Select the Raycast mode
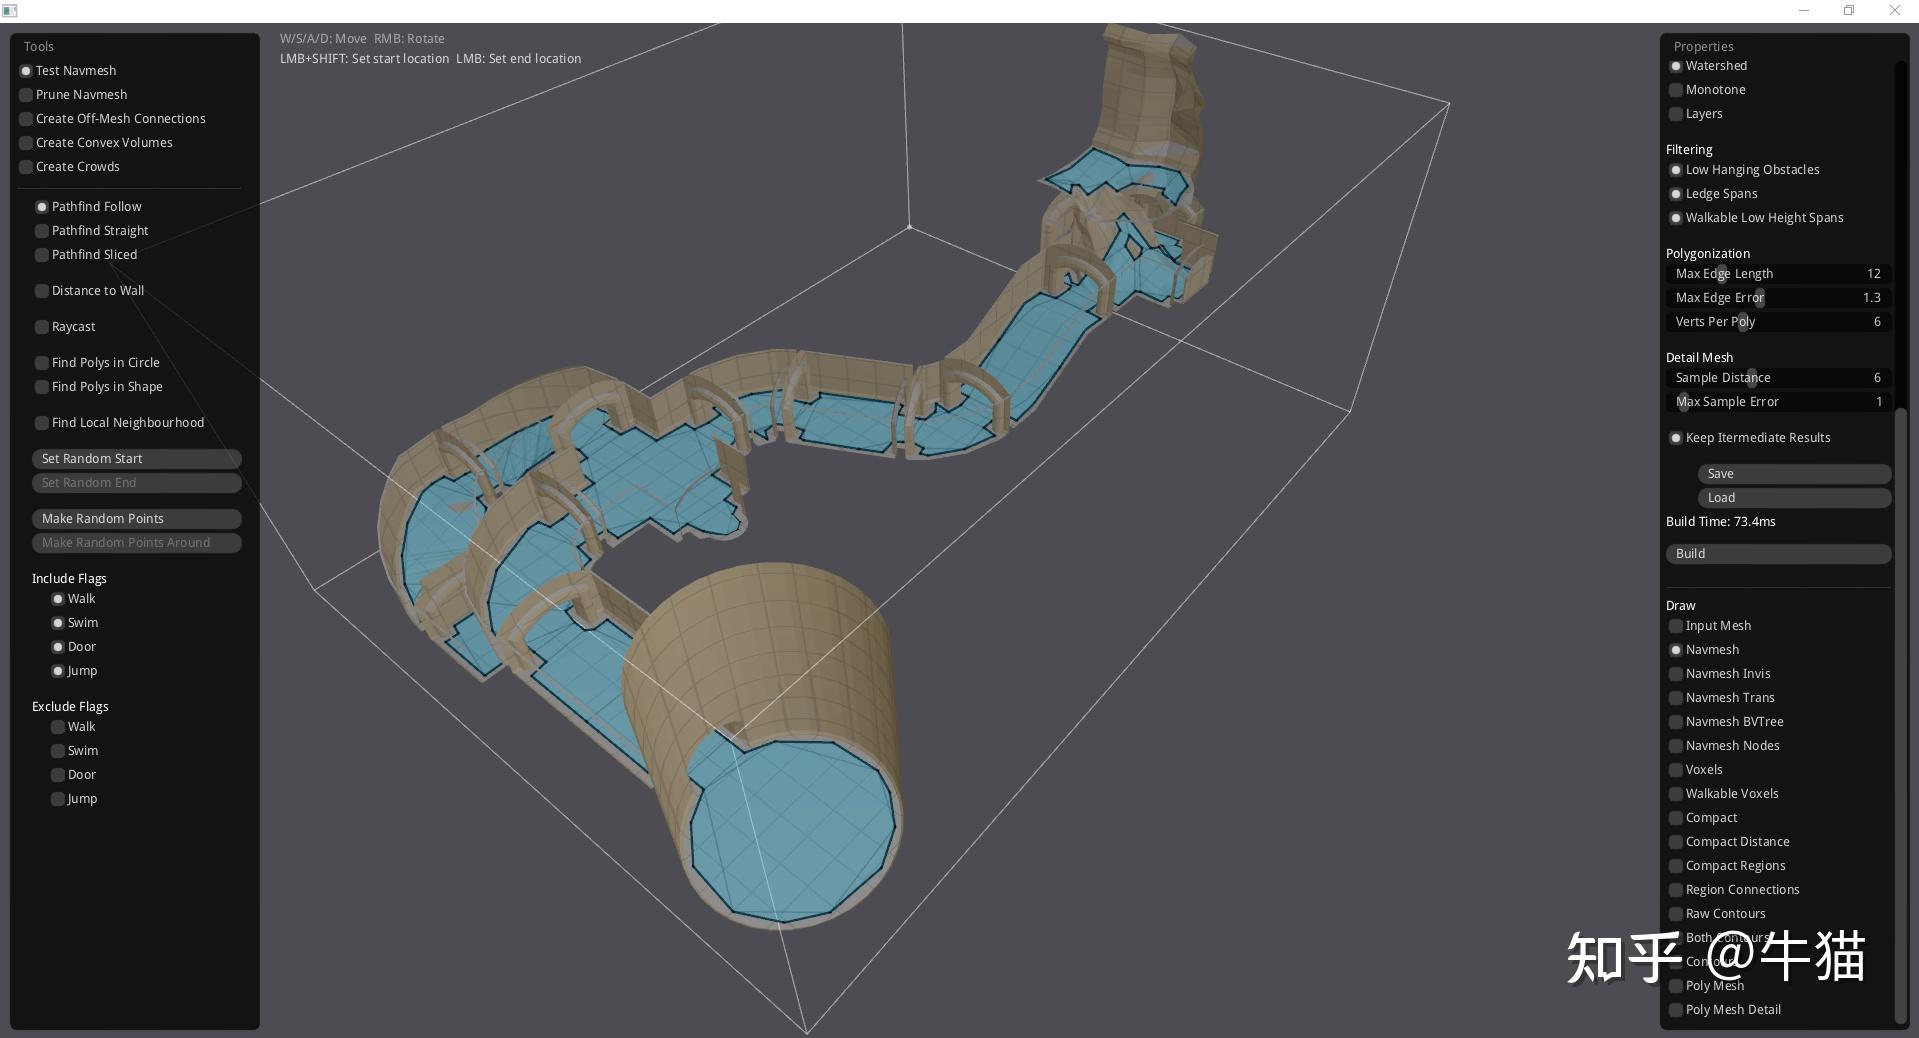 coord(43,327)
